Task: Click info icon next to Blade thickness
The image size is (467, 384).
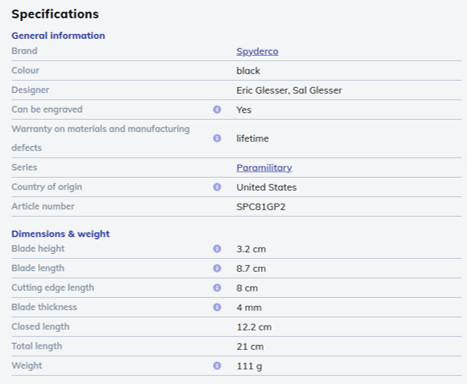Action: pos(217,307)
